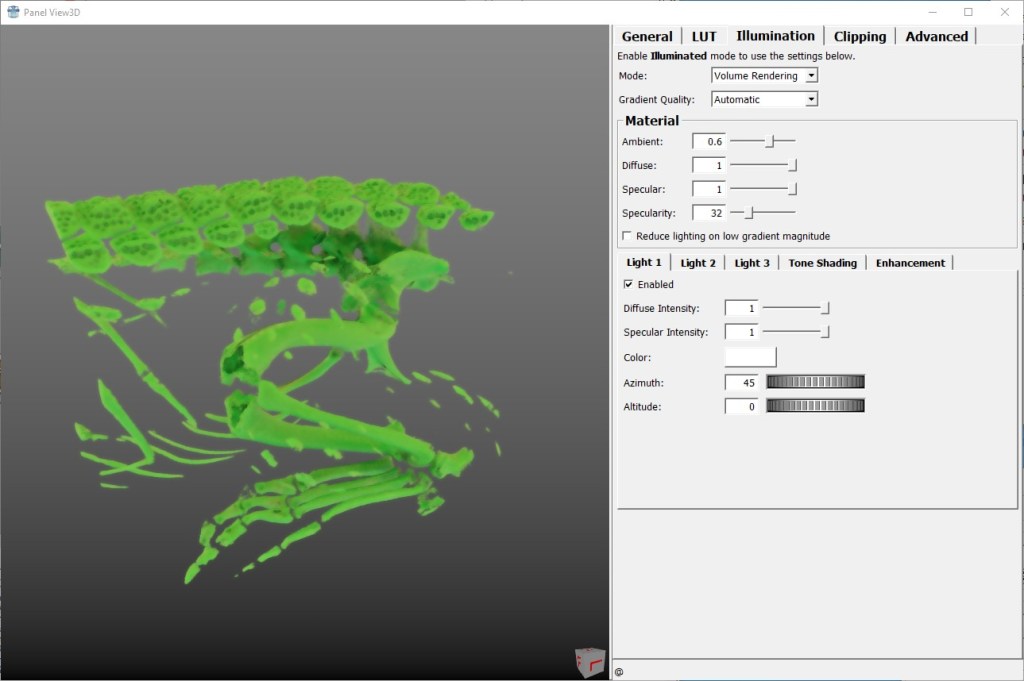Click the Specular value field under Material

pos(709,189)
